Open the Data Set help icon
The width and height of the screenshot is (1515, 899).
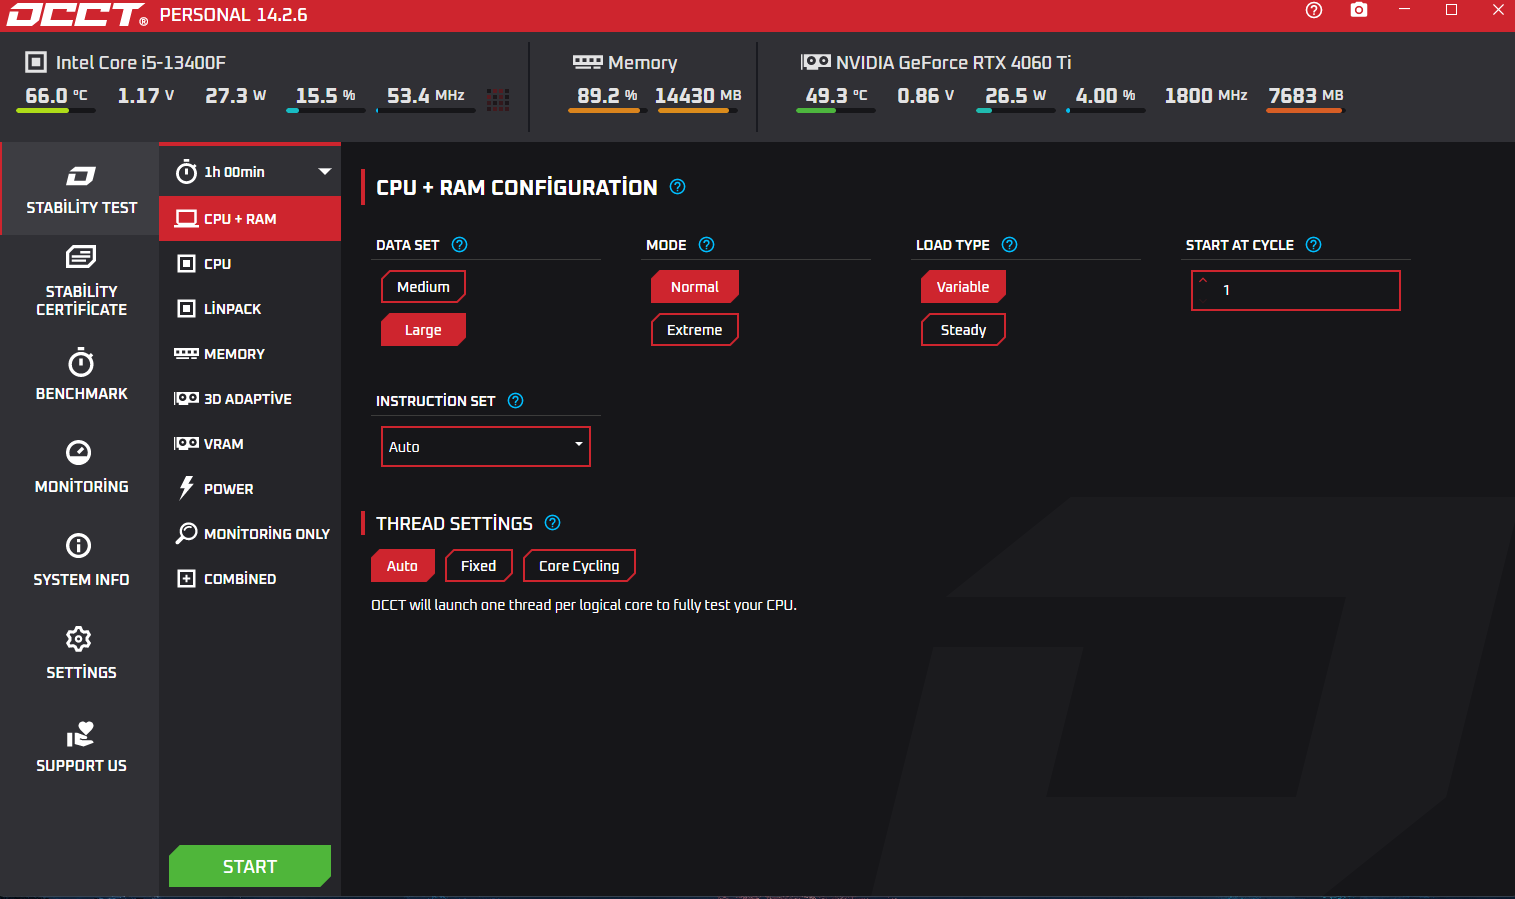[459, 245]
